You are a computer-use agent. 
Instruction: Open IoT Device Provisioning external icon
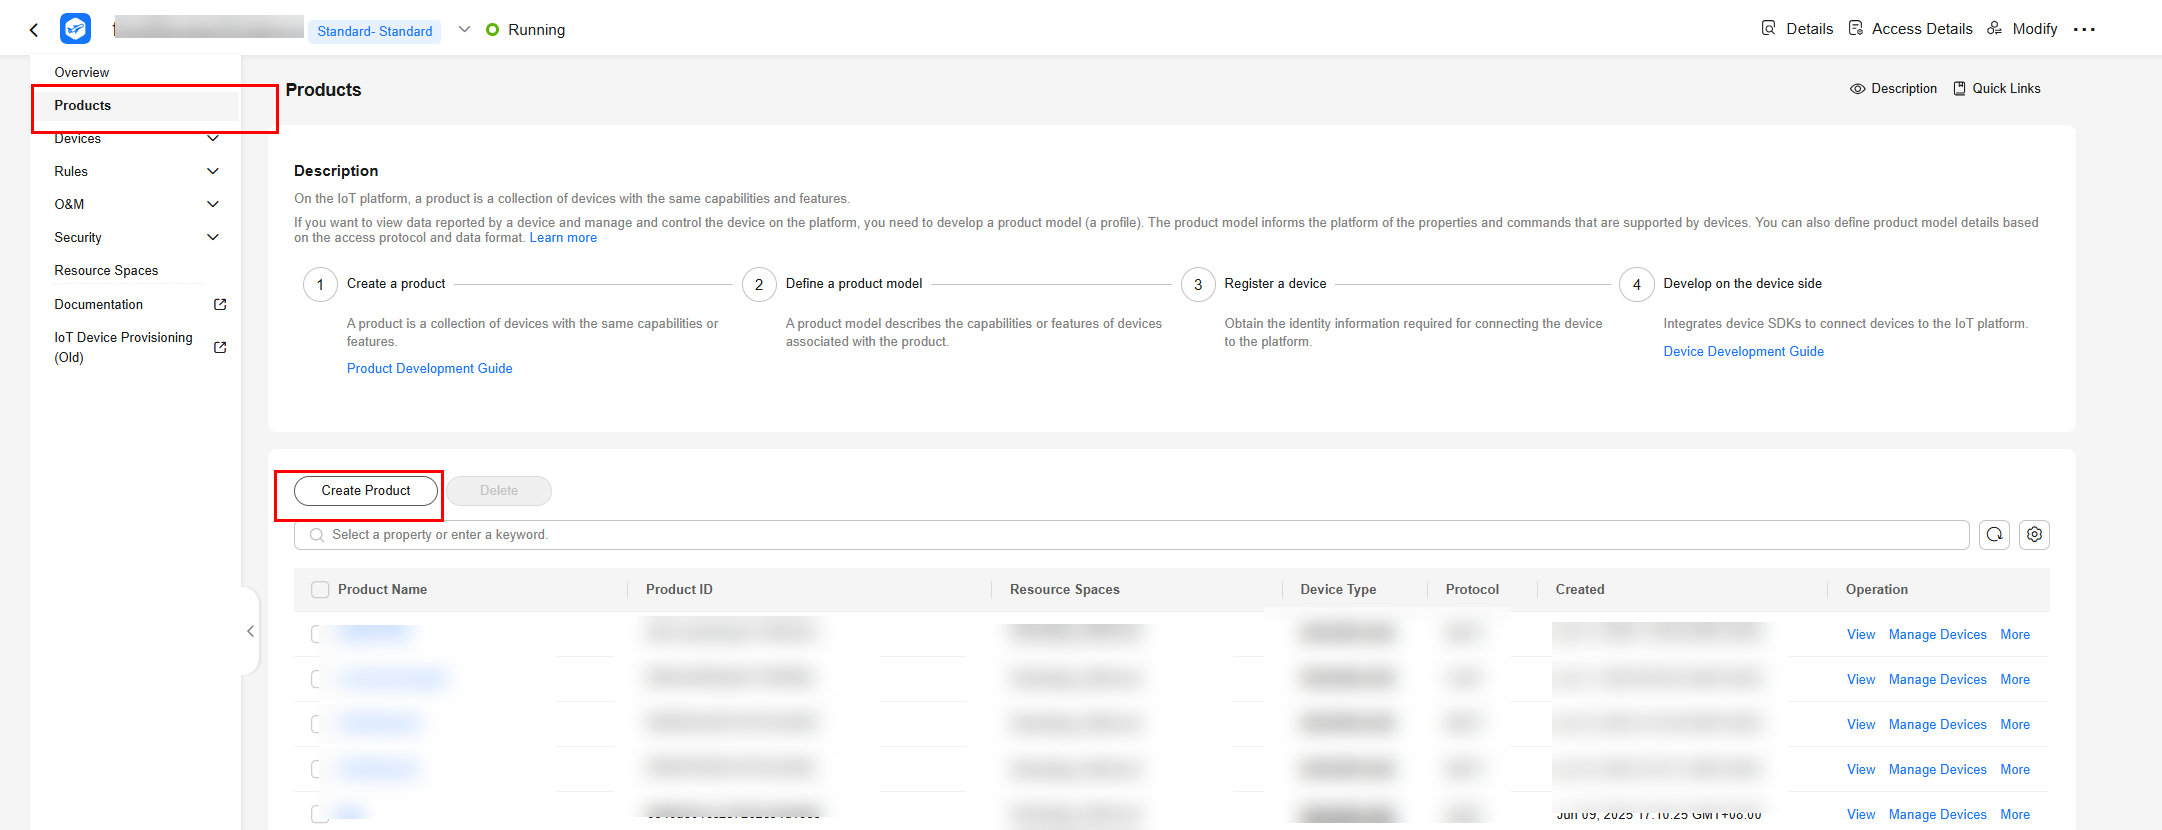coord(220,347)
